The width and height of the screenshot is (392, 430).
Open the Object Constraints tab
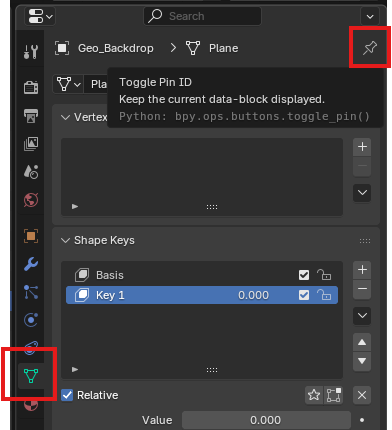point(31,347)
